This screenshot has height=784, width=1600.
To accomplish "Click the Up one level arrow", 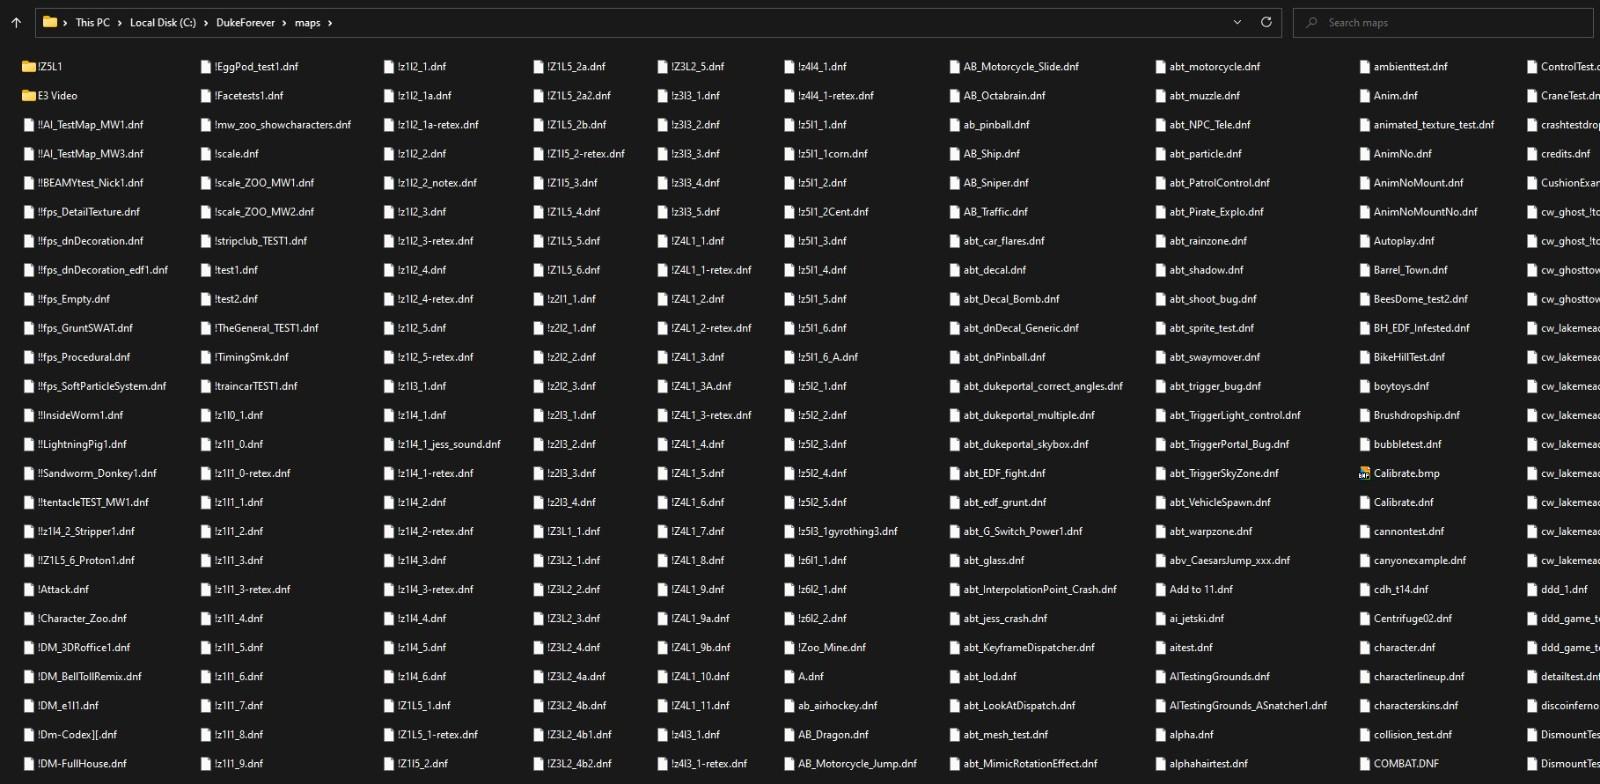I will coord(16,22).
